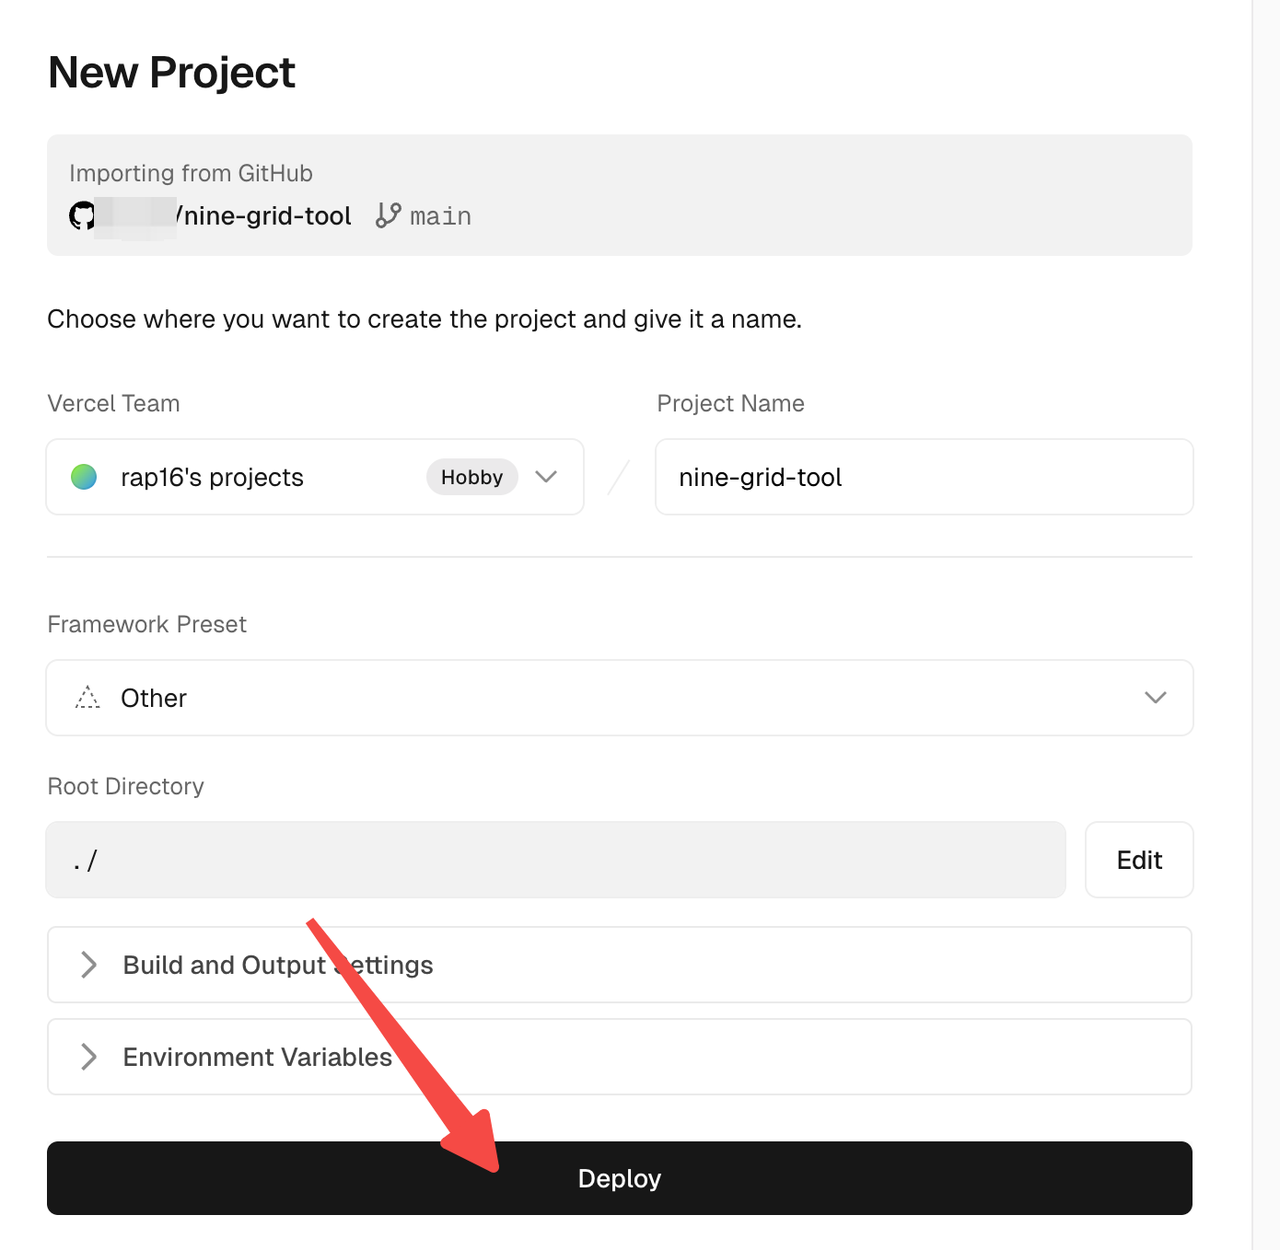Click the Root Directory path field
1280x1250 pixels.
click(x=555, y=860)
